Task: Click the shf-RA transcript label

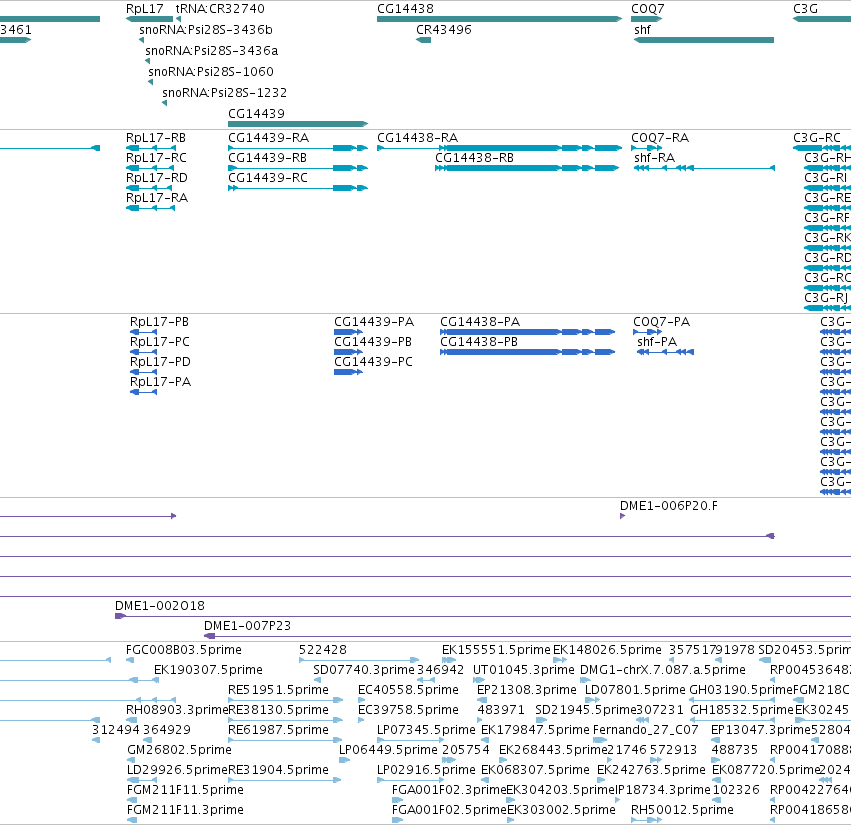Action: [655, 157]
